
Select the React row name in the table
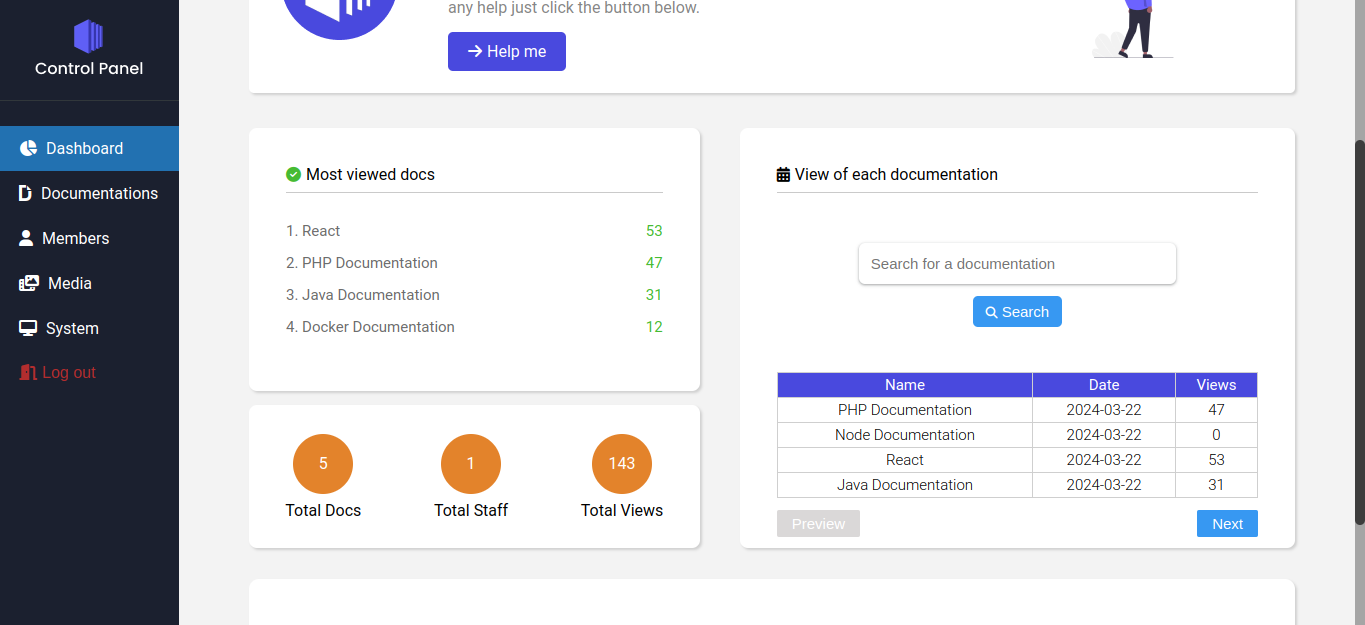point(905,460)
